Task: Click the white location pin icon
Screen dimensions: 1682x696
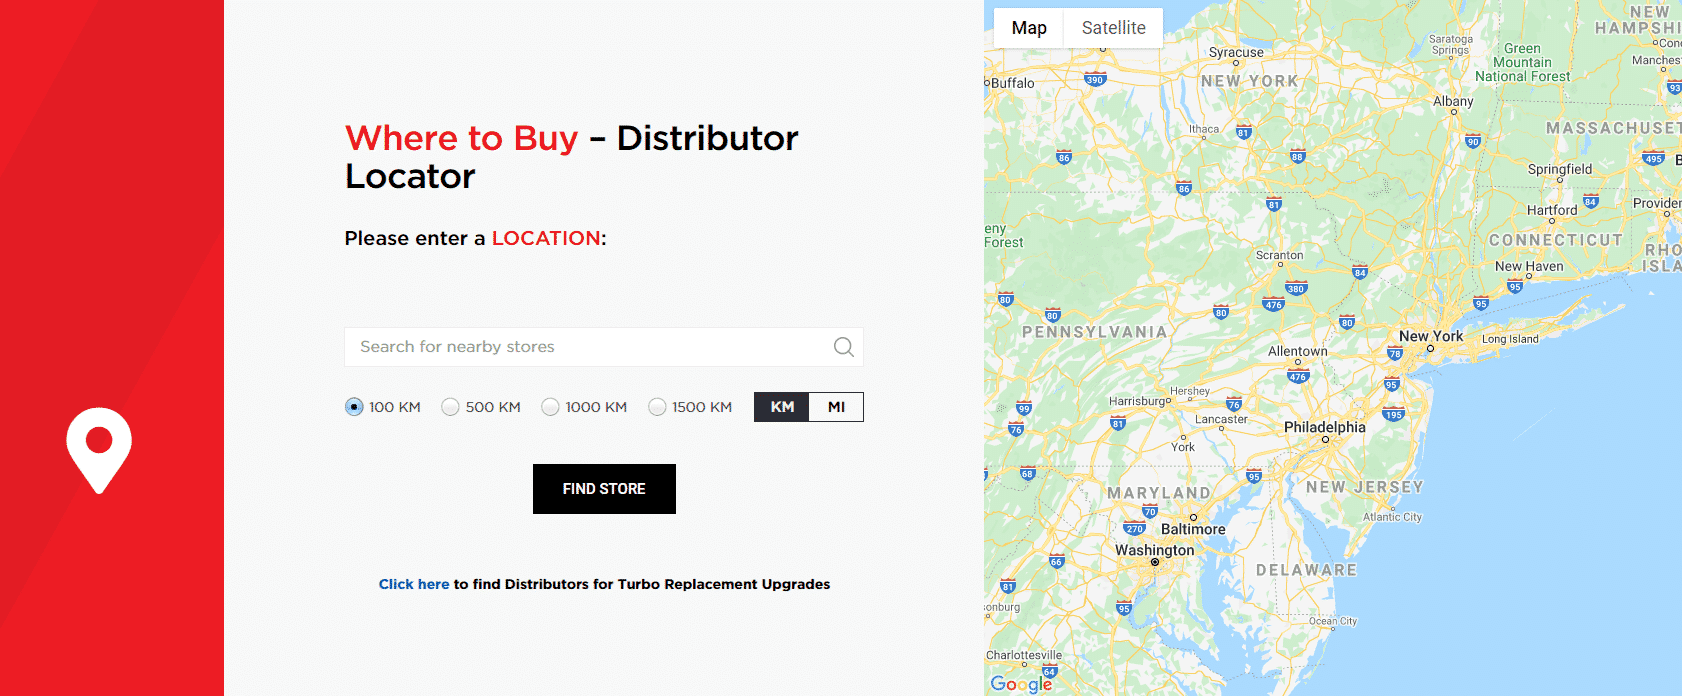Action: coord(99,450)
